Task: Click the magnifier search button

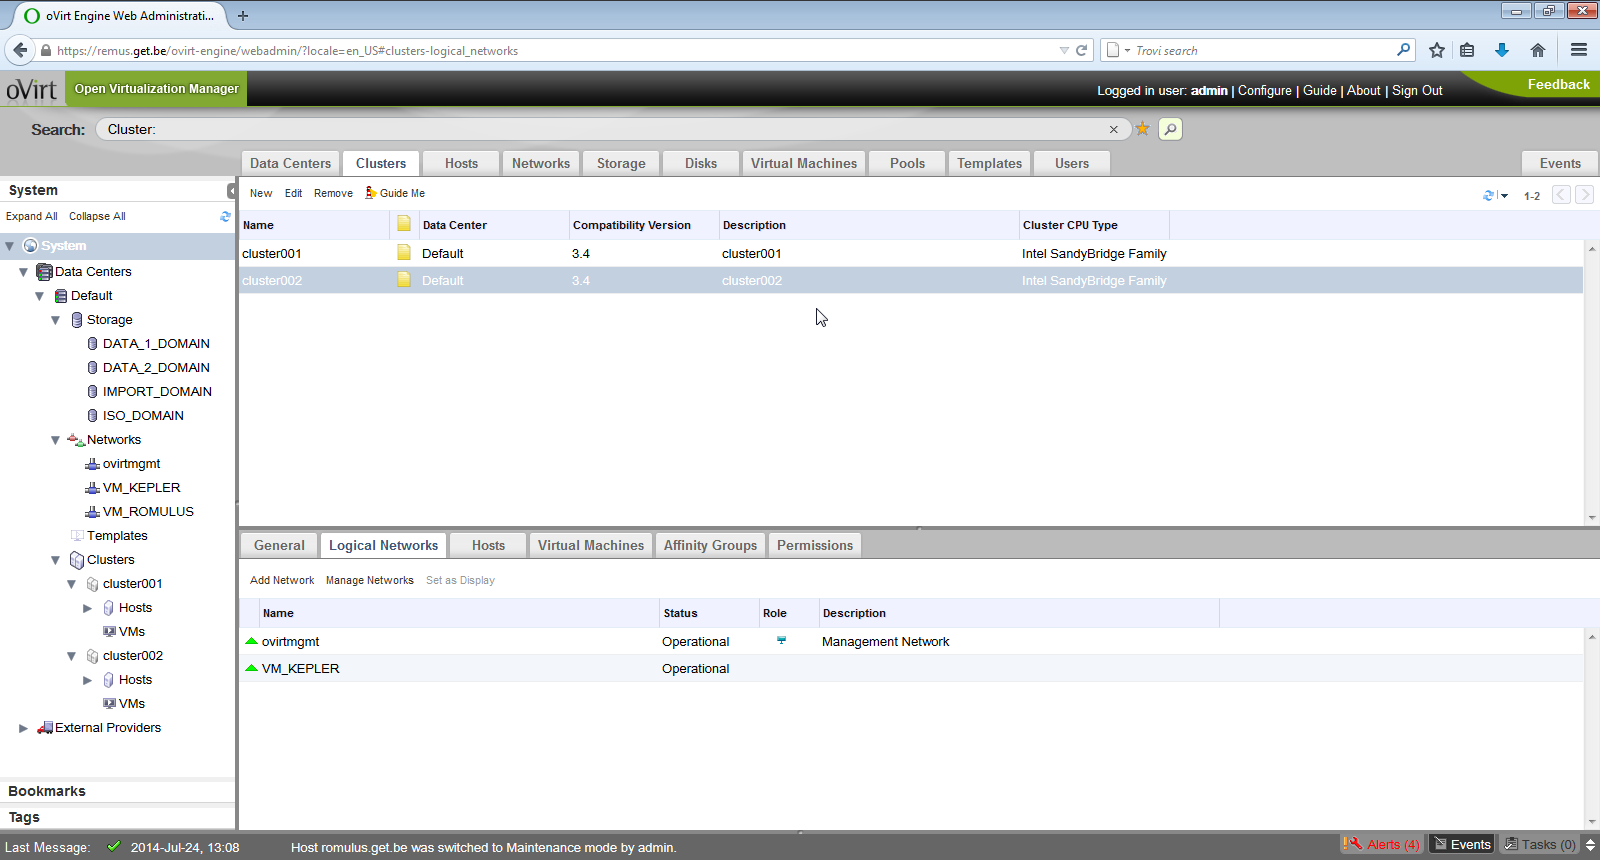Action: click(1170, 129)
